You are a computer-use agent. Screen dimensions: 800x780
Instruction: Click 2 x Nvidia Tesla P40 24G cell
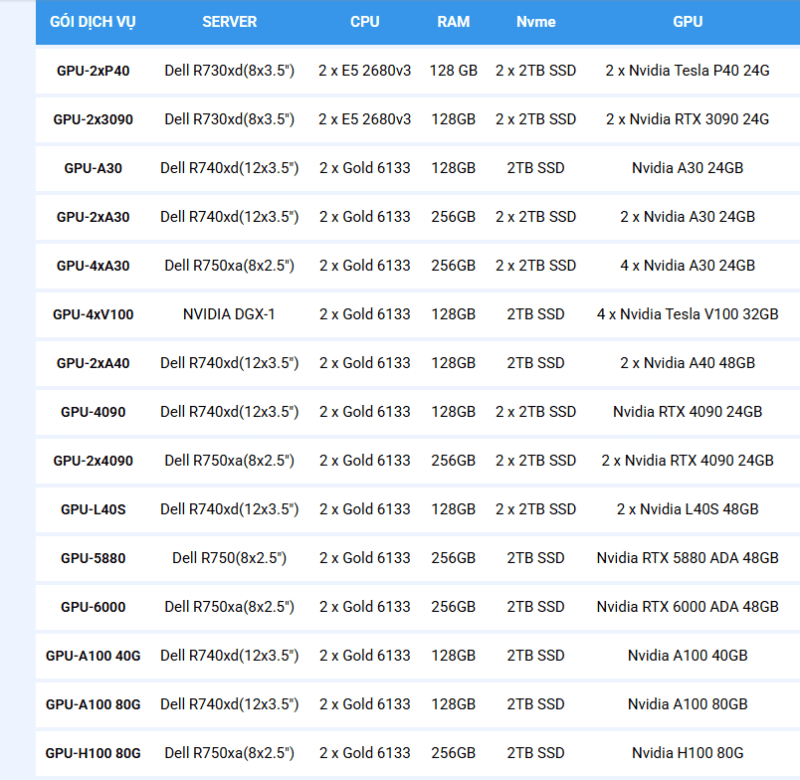(x=688, y=70)
